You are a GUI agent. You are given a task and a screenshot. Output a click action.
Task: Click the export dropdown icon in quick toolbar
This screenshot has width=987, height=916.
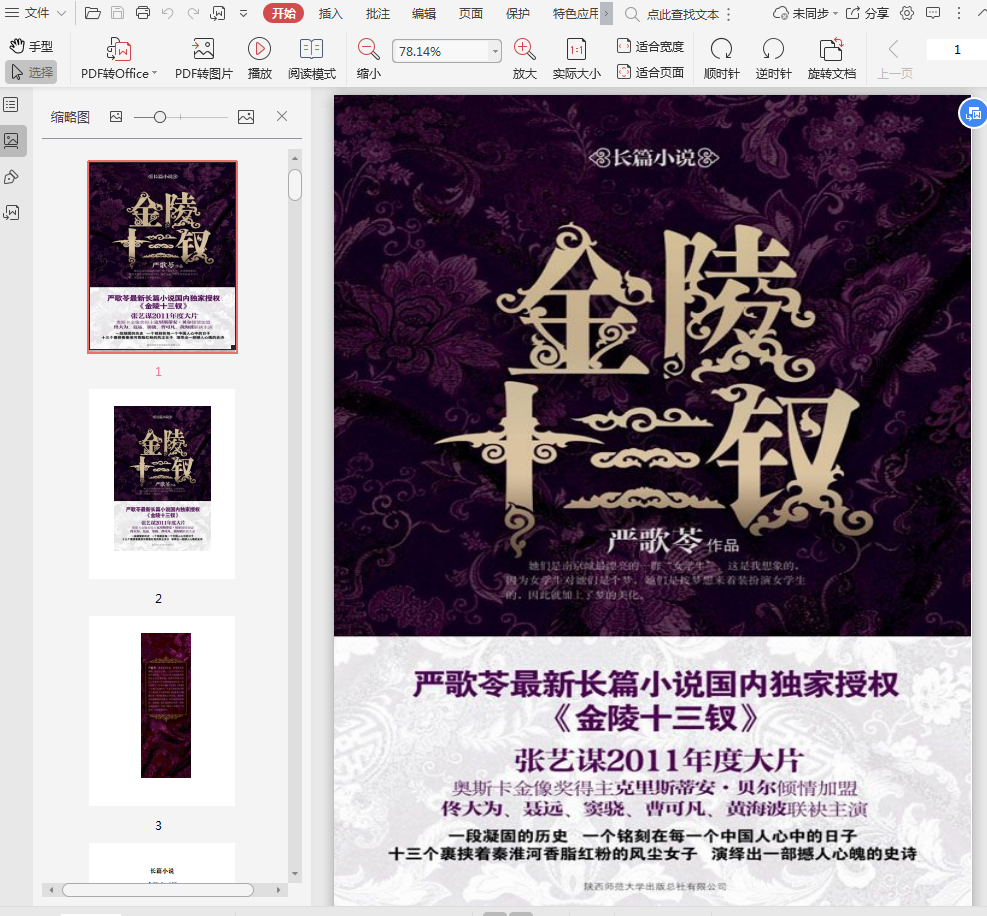[x=217, y=13]
